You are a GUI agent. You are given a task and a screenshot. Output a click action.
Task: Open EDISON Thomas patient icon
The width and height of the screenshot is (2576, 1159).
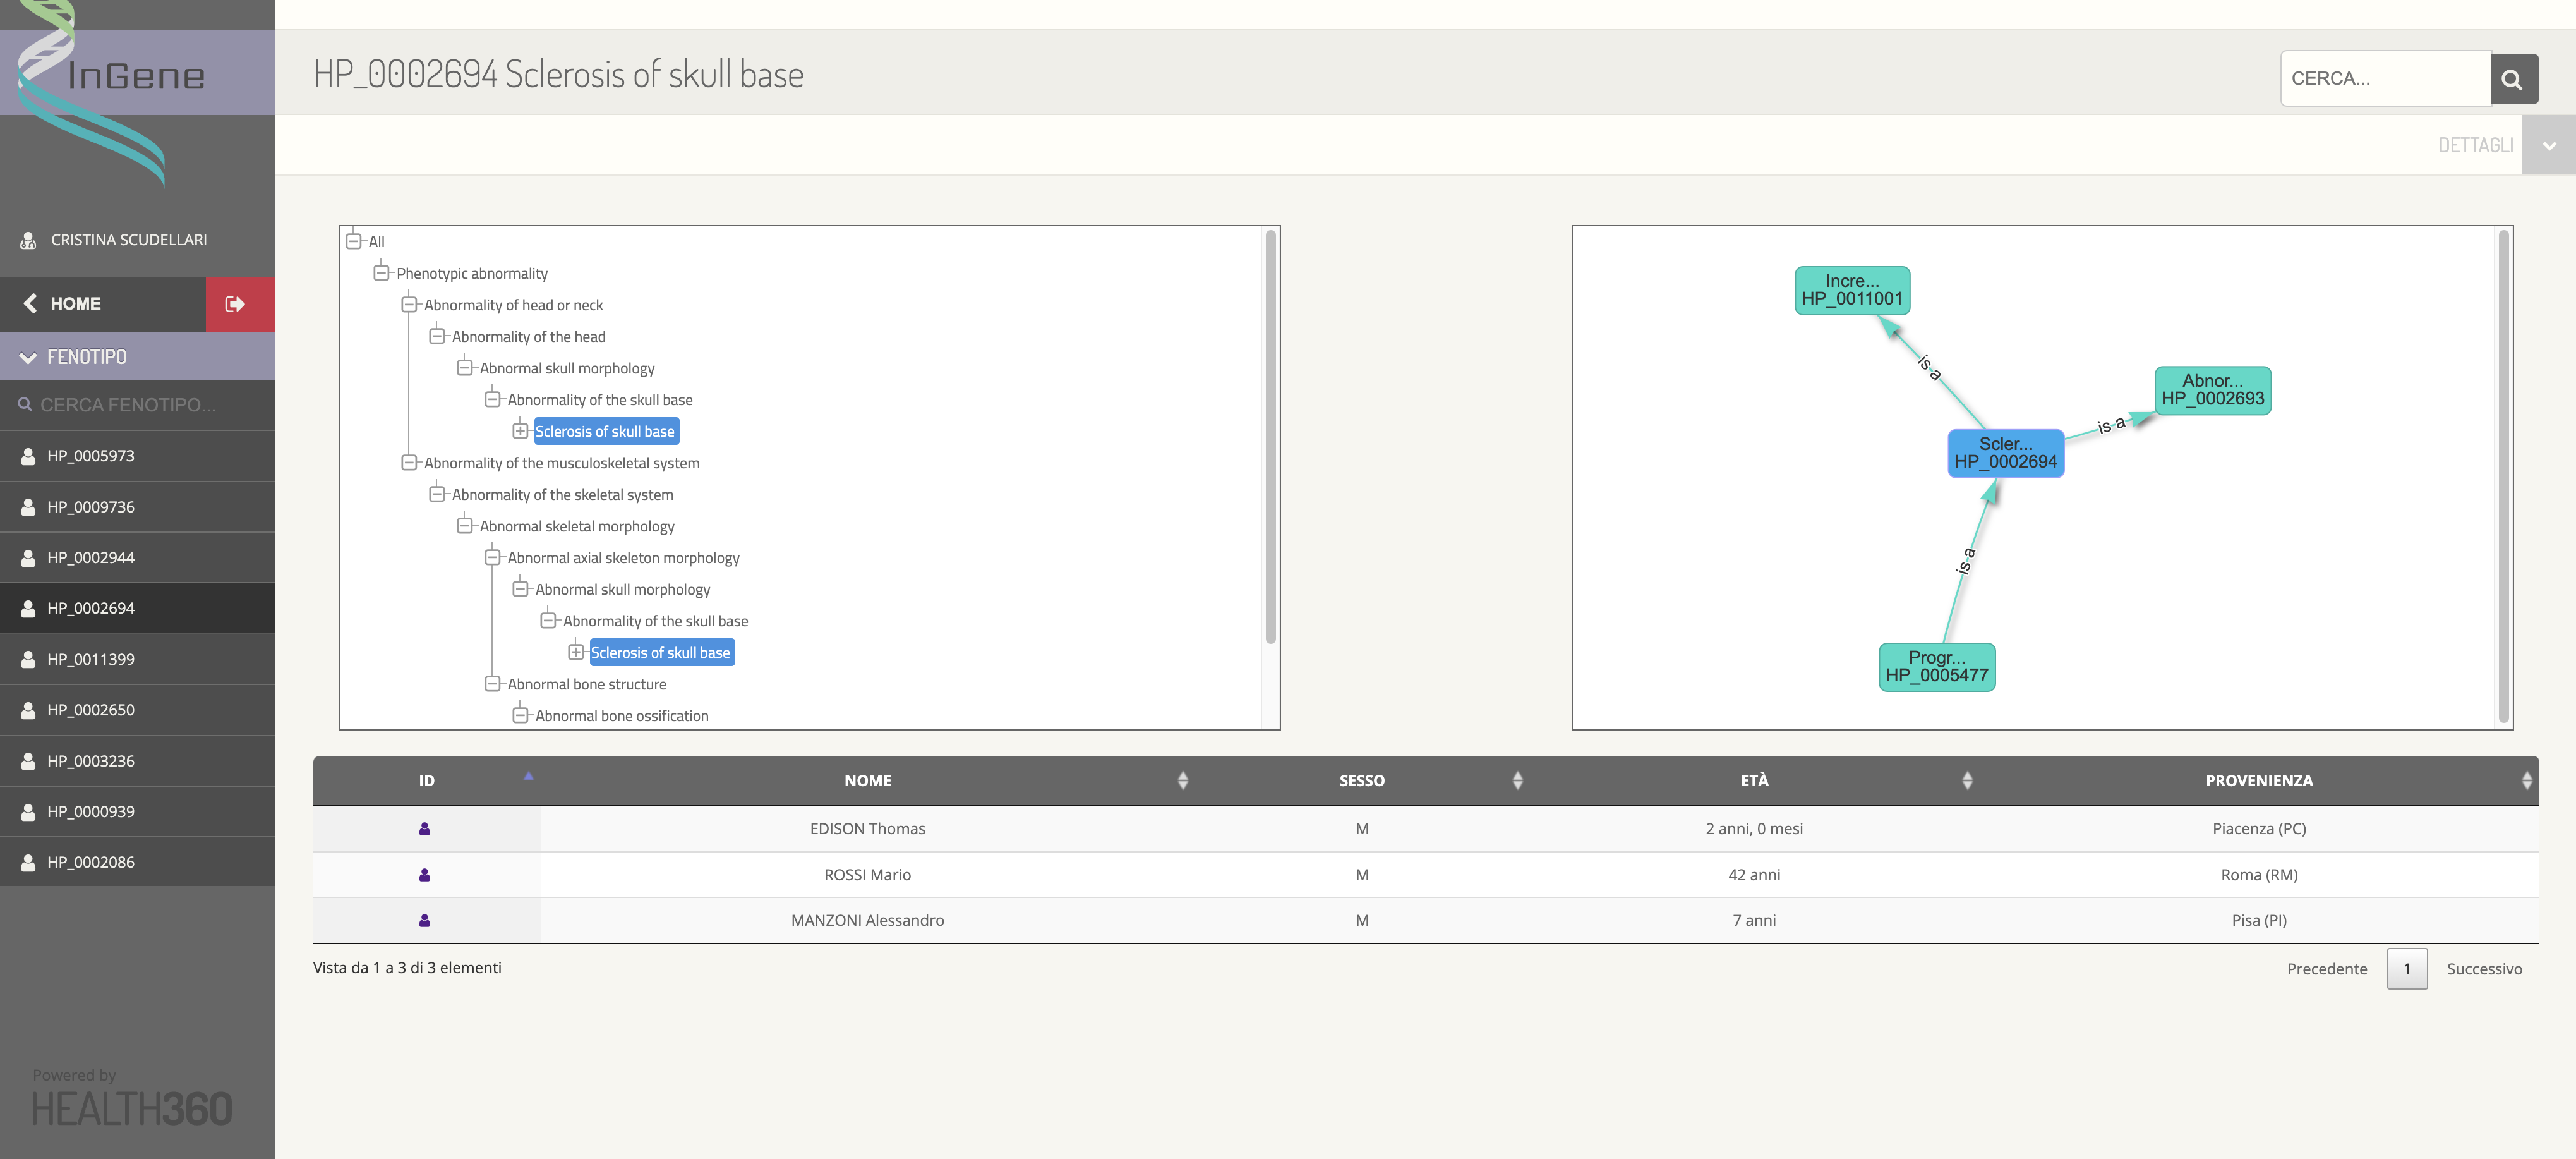(x=425, y=829)
